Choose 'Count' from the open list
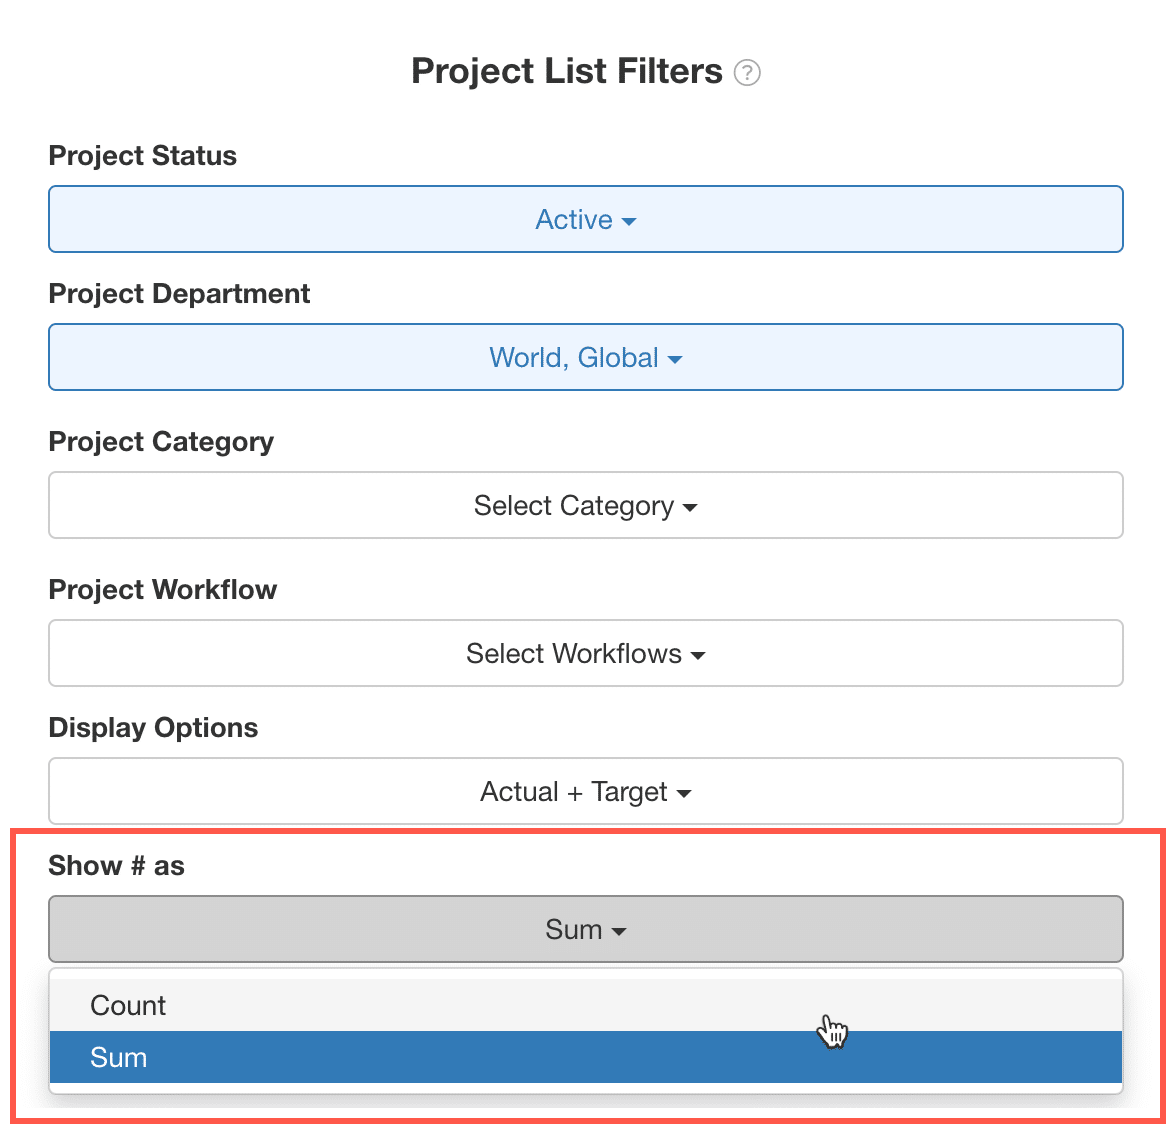Screen dimensions: 1176x1148 click(128, 1005)
